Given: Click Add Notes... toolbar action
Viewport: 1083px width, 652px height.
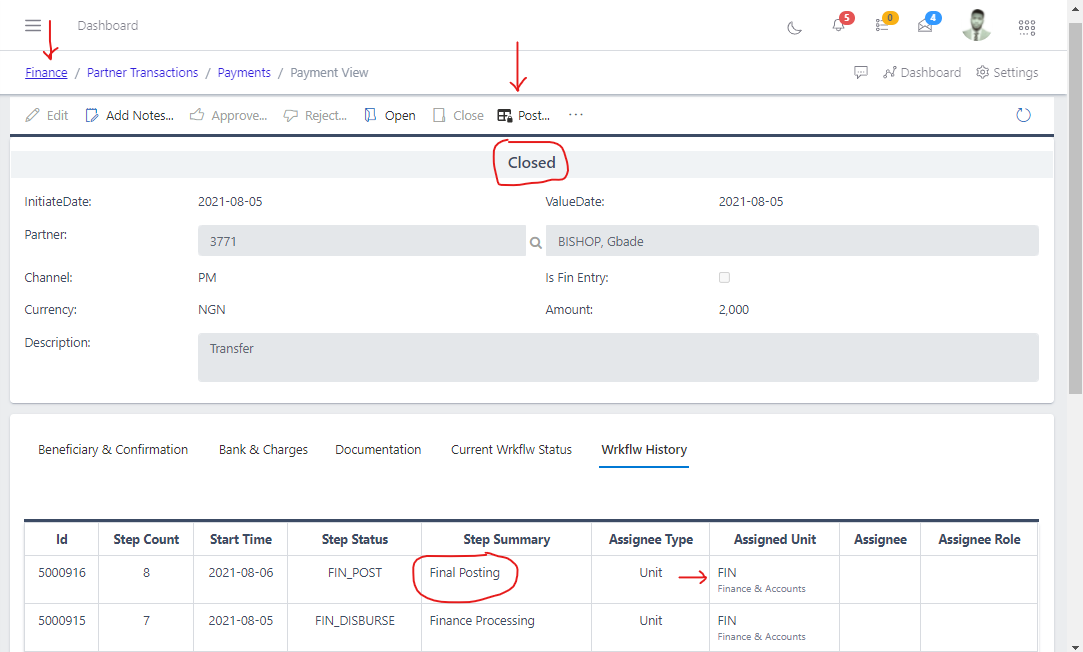Looking at the screenshot, I should (130, 115).
